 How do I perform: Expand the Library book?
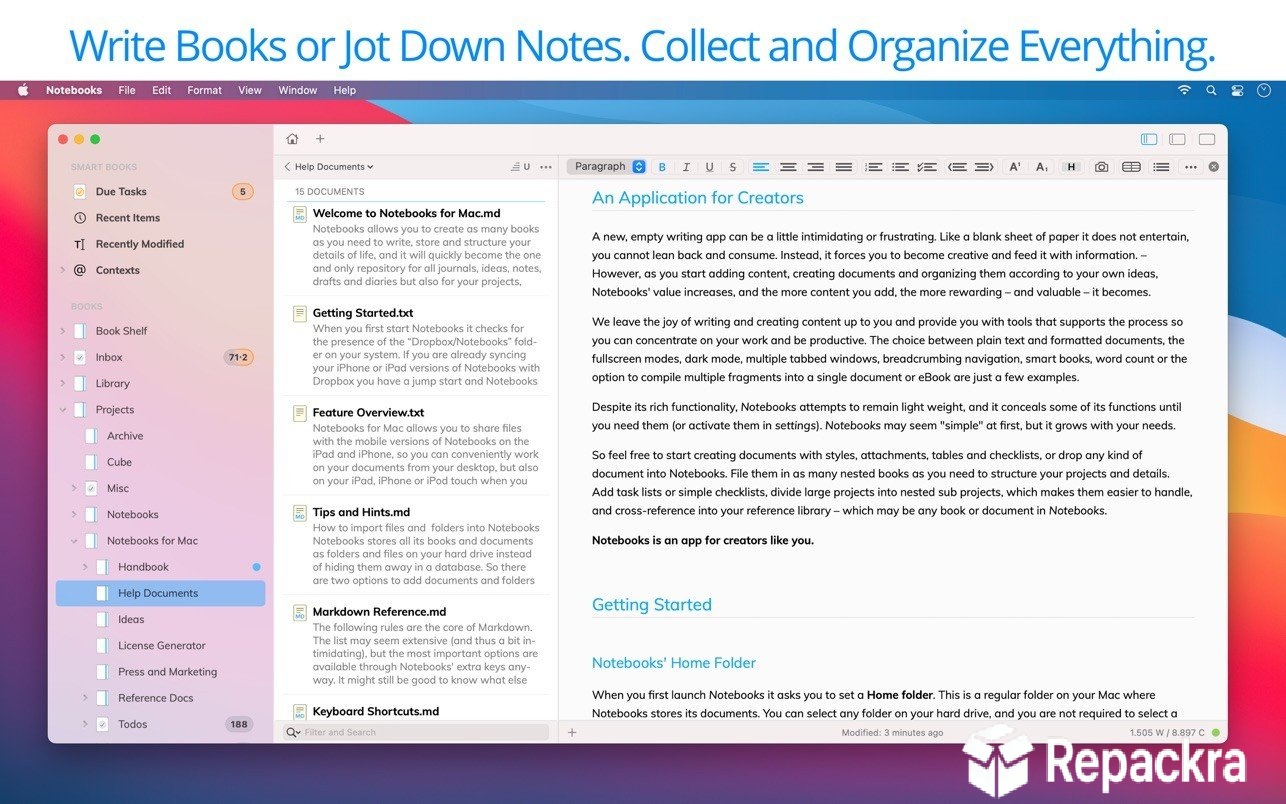tap(62, 383)
